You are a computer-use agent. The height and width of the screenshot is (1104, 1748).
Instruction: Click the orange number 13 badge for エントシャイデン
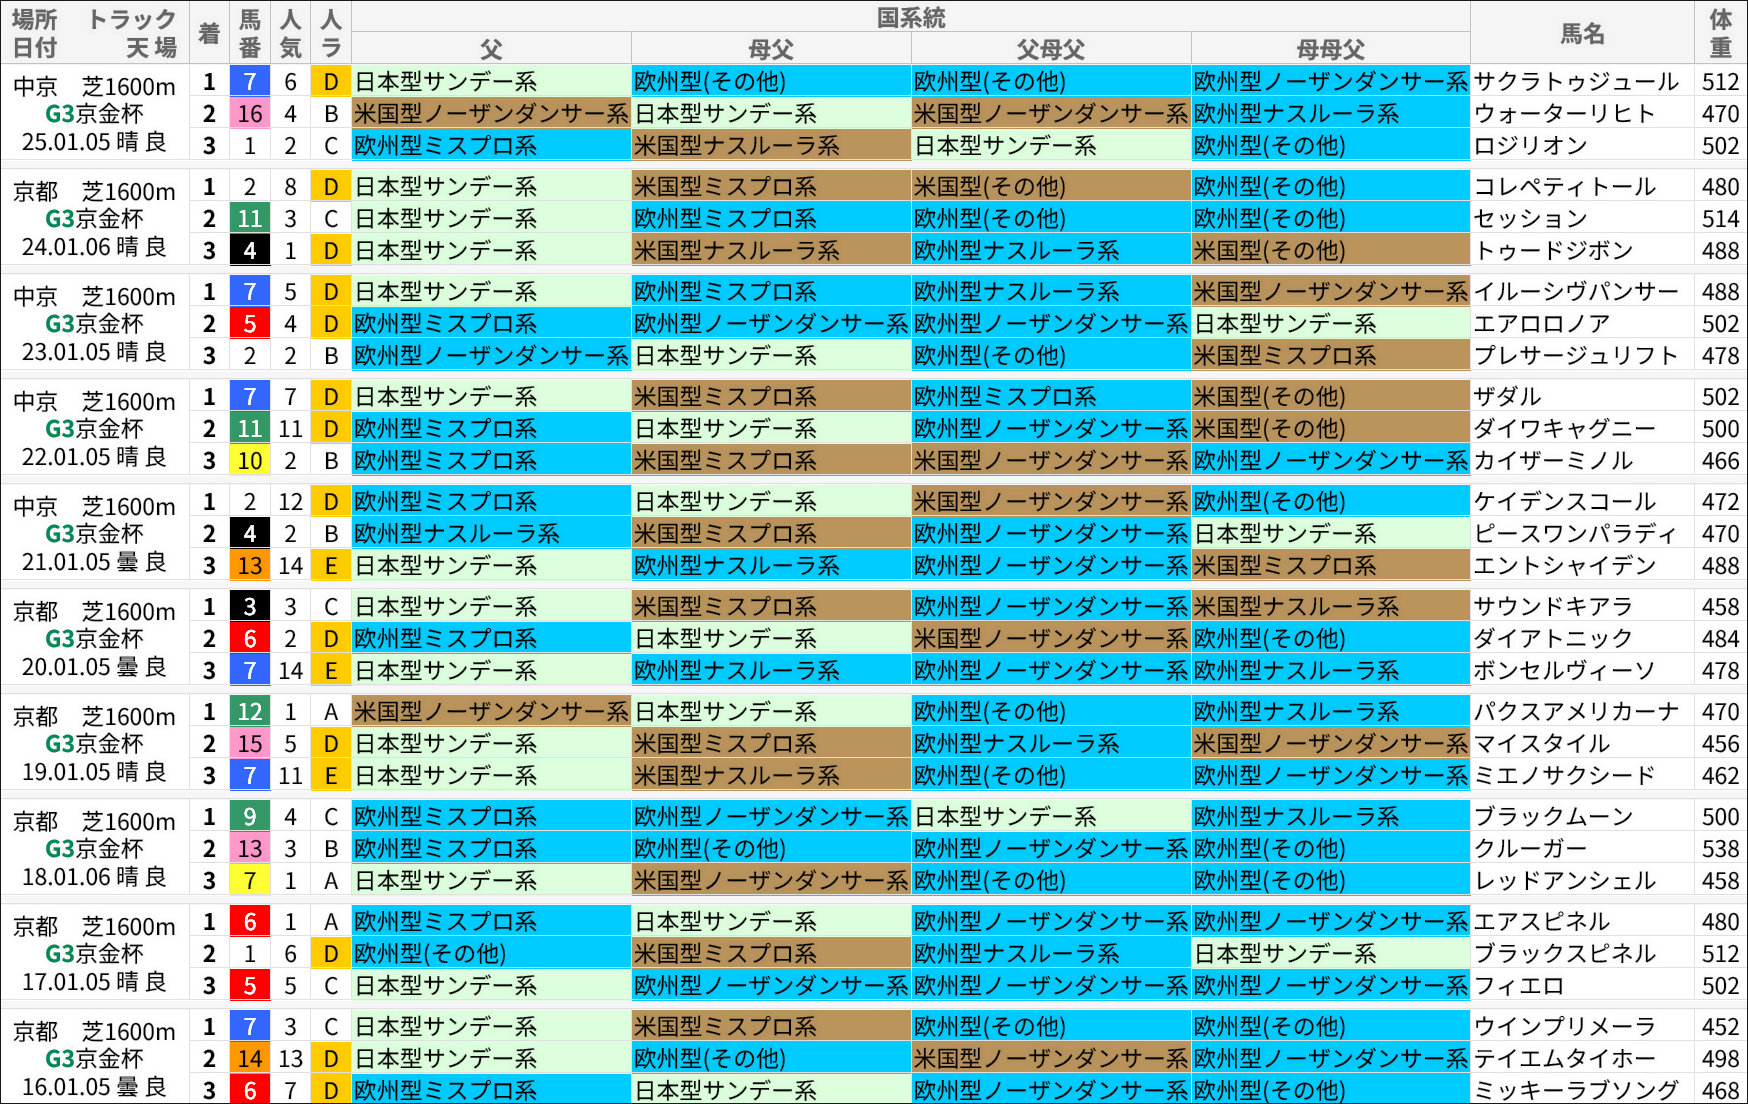coord(248,566)
